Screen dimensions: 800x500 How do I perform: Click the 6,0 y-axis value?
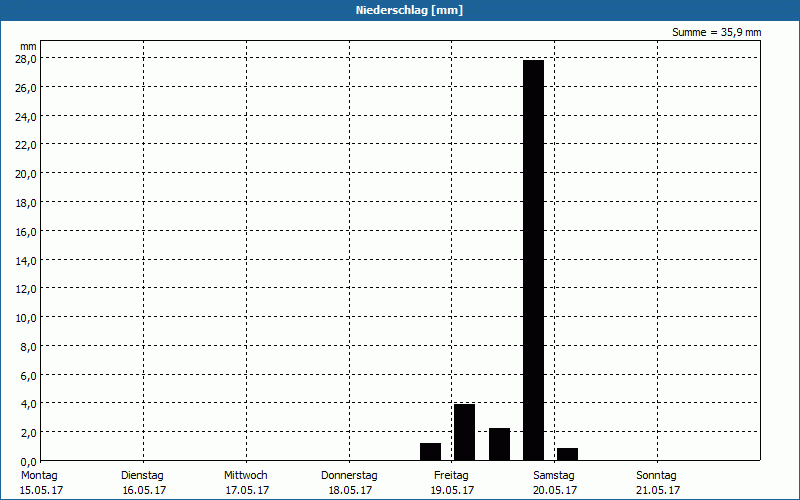(28, 376)
